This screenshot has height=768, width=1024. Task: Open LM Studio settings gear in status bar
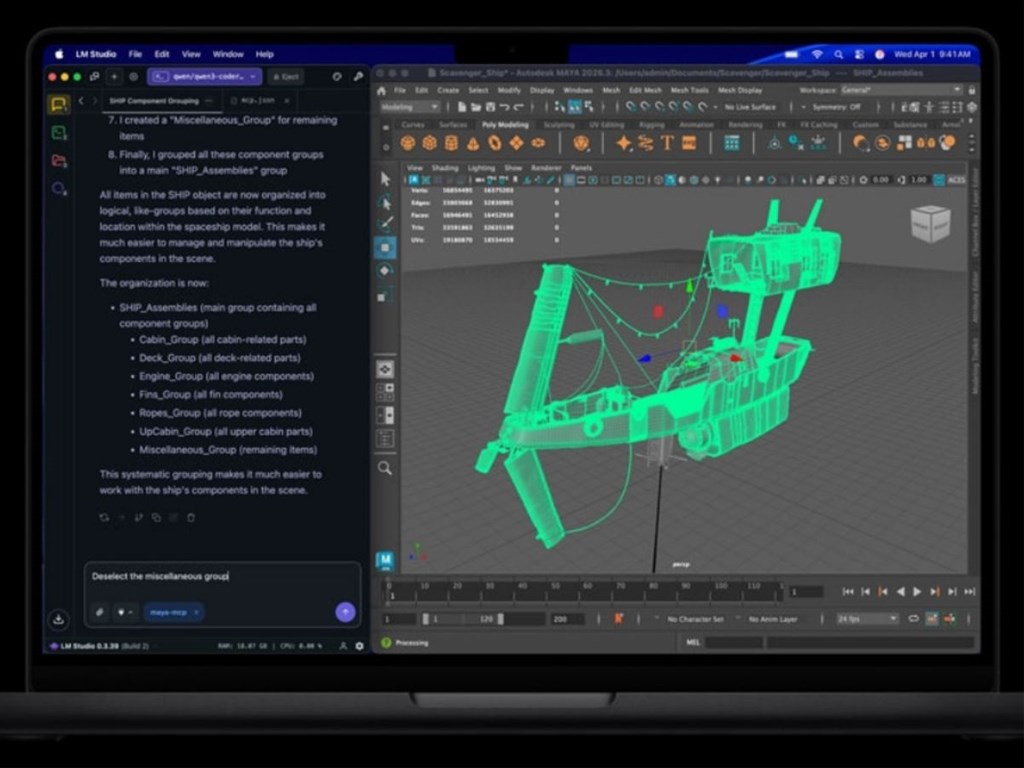(359, 645)
